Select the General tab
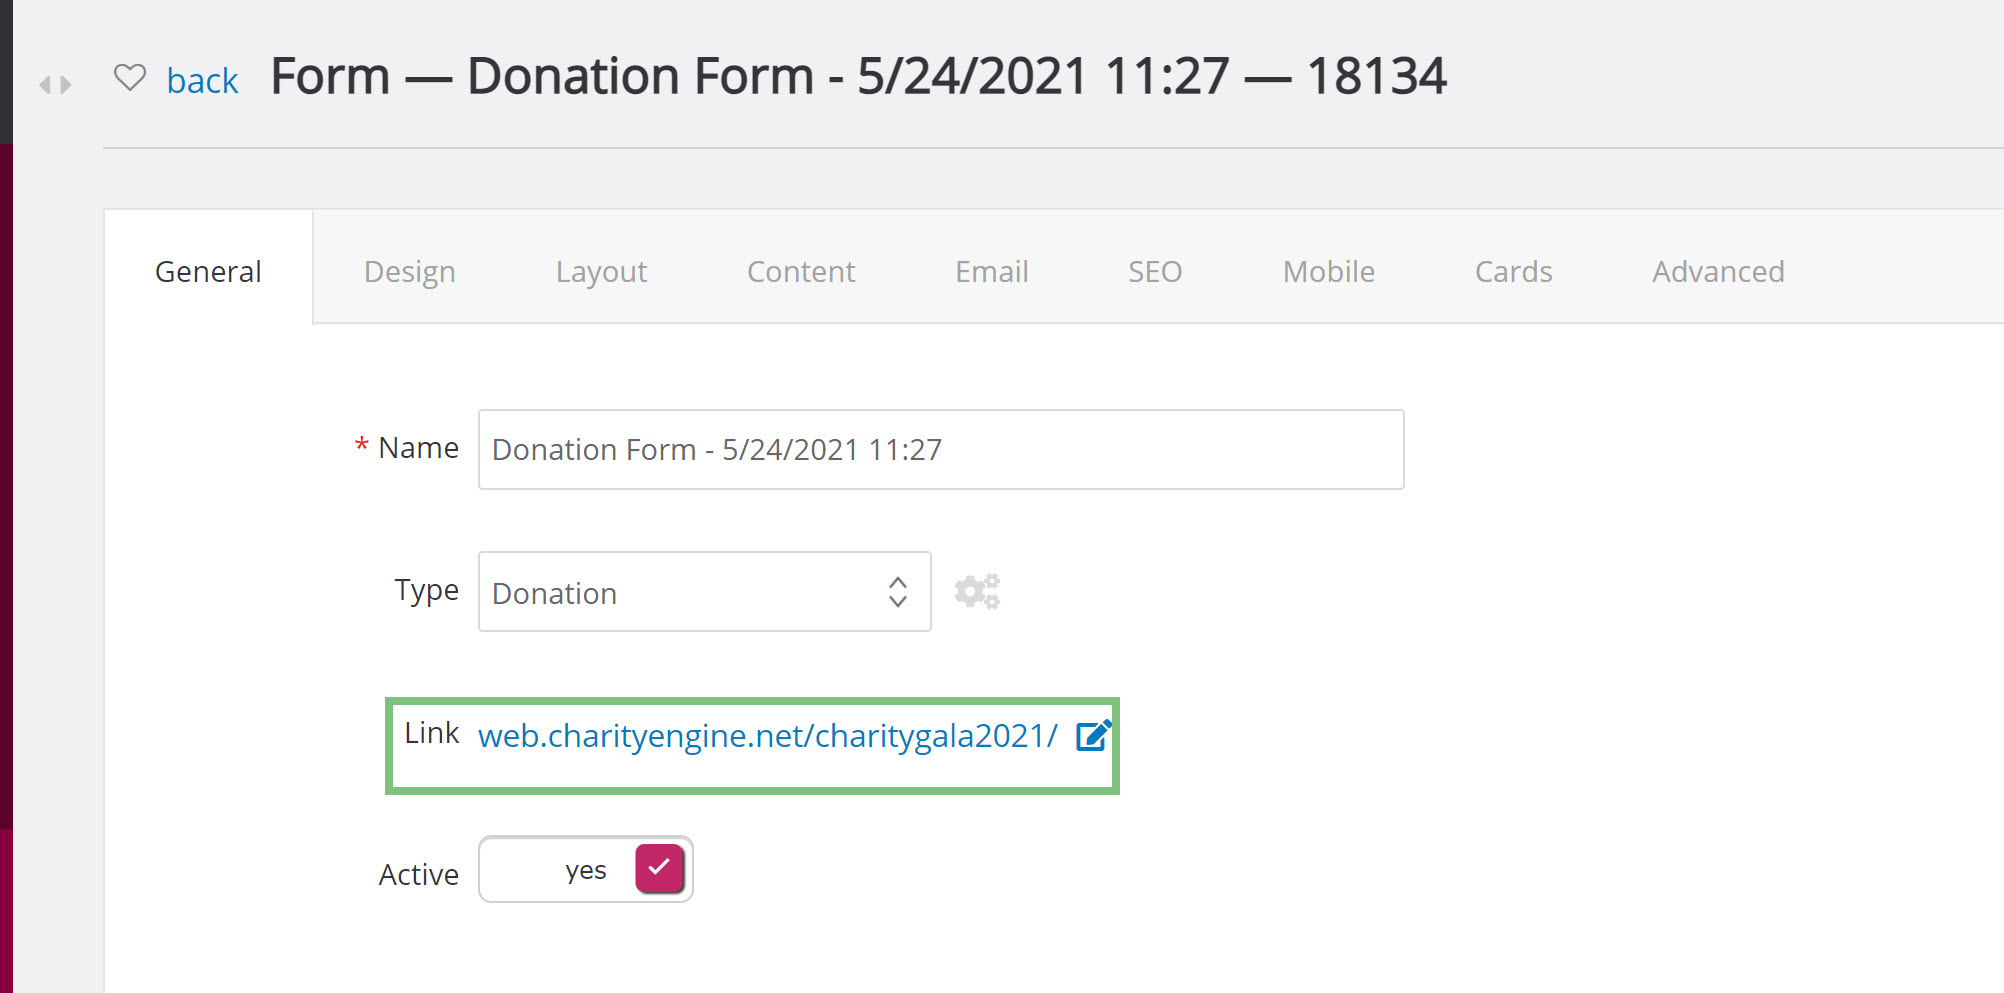The image size is (2004, 993). (x=208, y=272)
